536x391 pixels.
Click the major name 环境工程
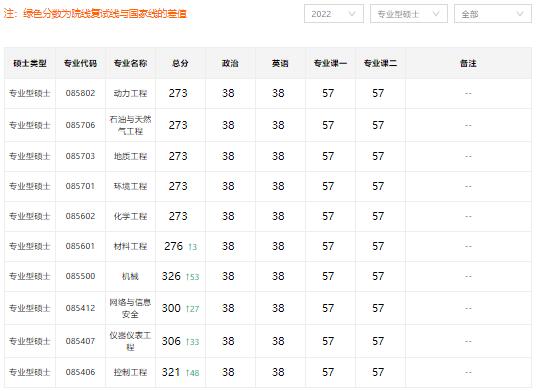tap(131, 186)
